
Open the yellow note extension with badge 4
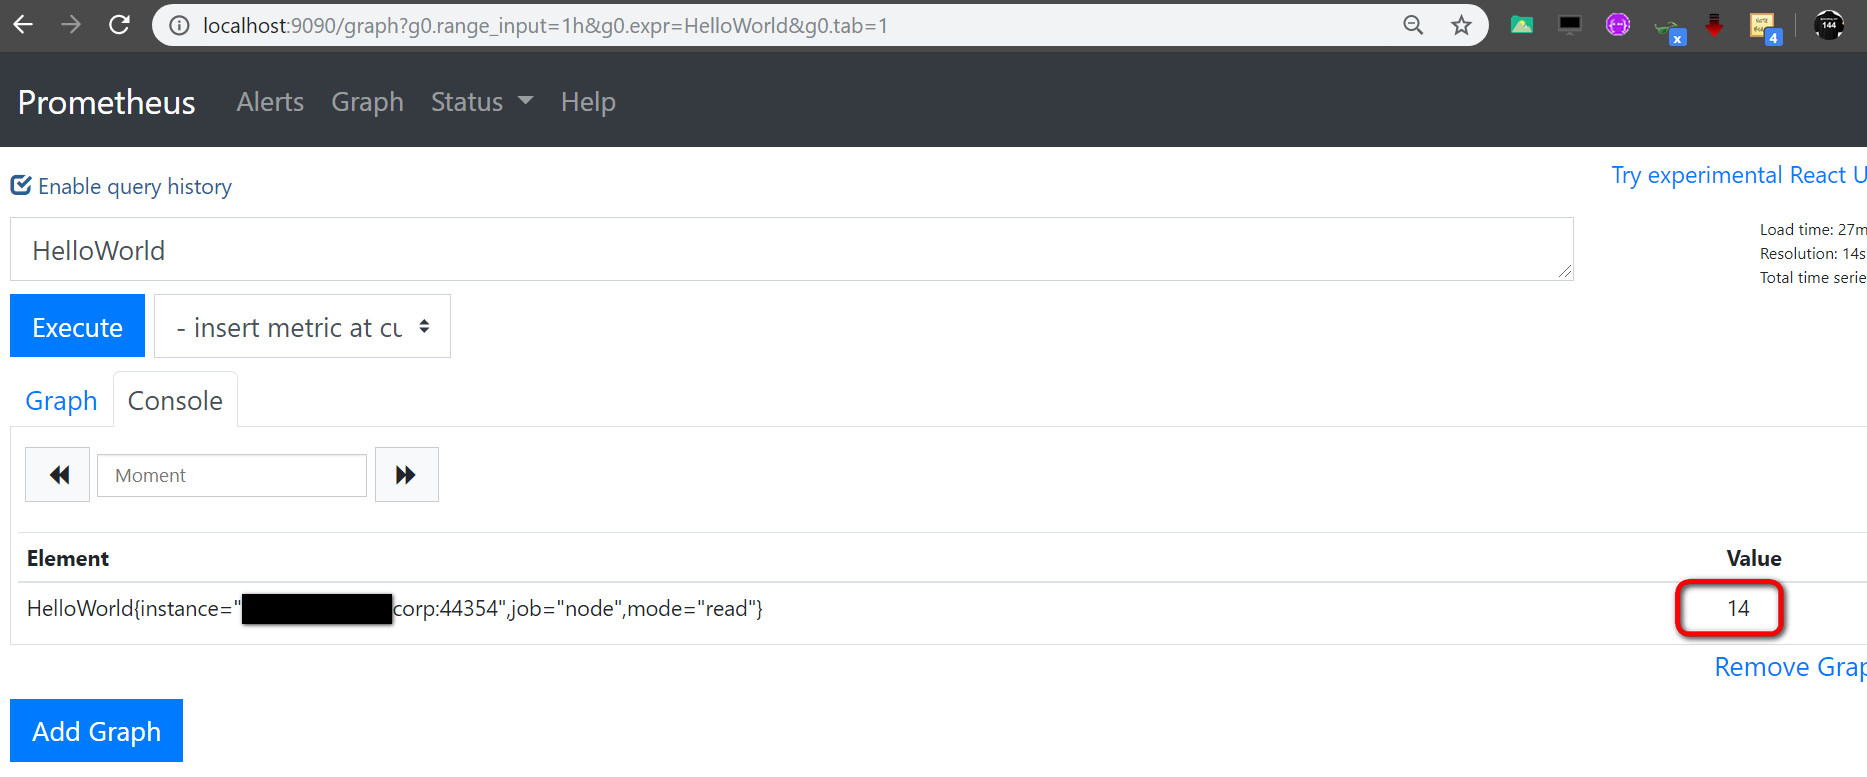[1765, 28]
